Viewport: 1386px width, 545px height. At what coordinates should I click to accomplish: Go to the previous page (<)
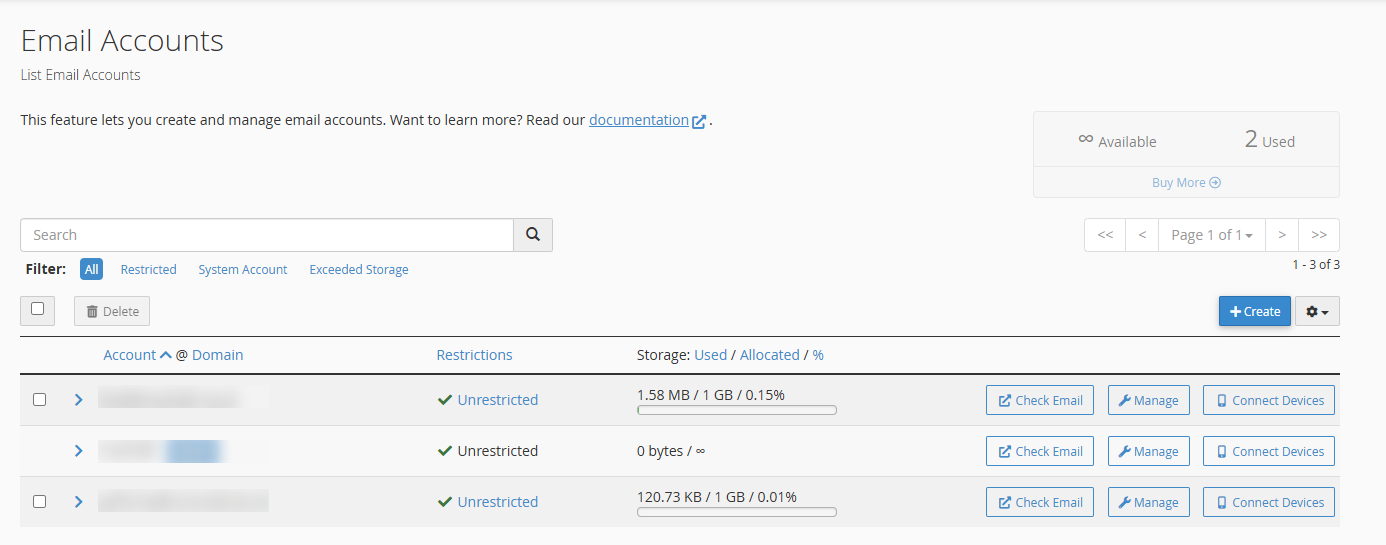coord(1142,235)
